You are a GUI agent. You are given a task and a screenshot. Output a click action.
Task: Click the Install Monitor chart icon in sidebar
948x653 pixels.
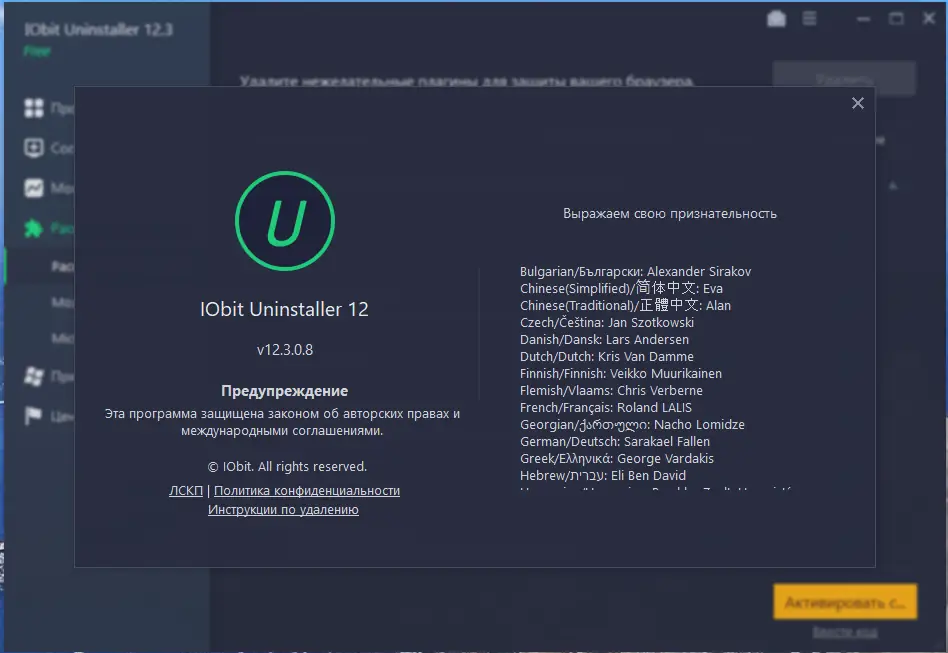tap(34, 188)
